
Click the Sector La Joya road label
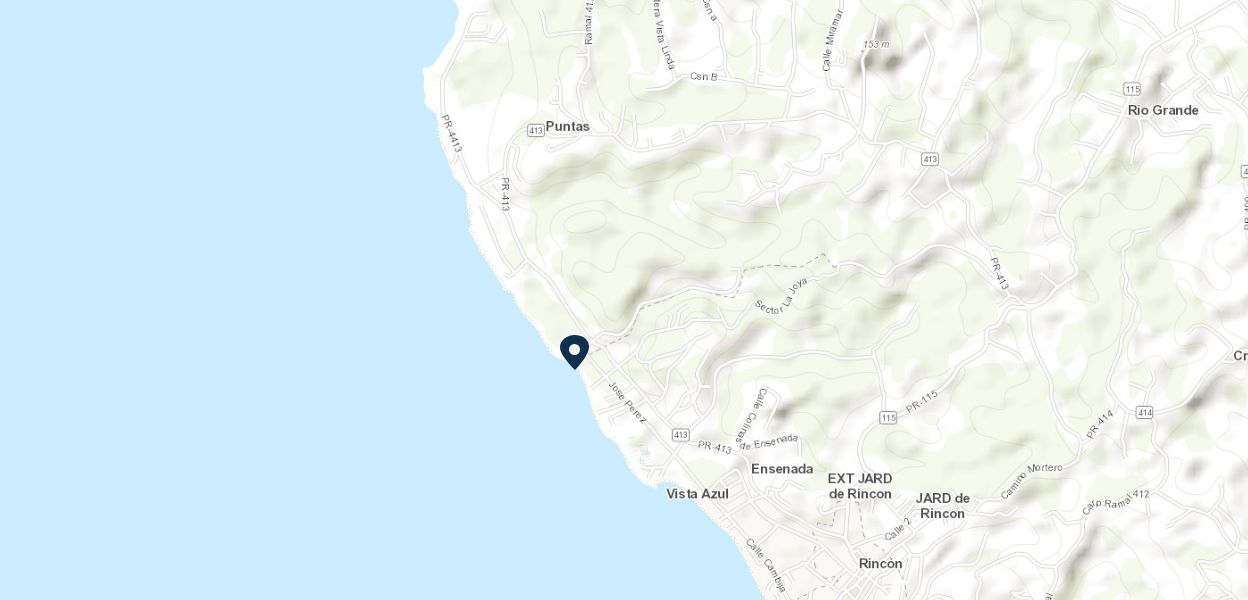[781, 295]
